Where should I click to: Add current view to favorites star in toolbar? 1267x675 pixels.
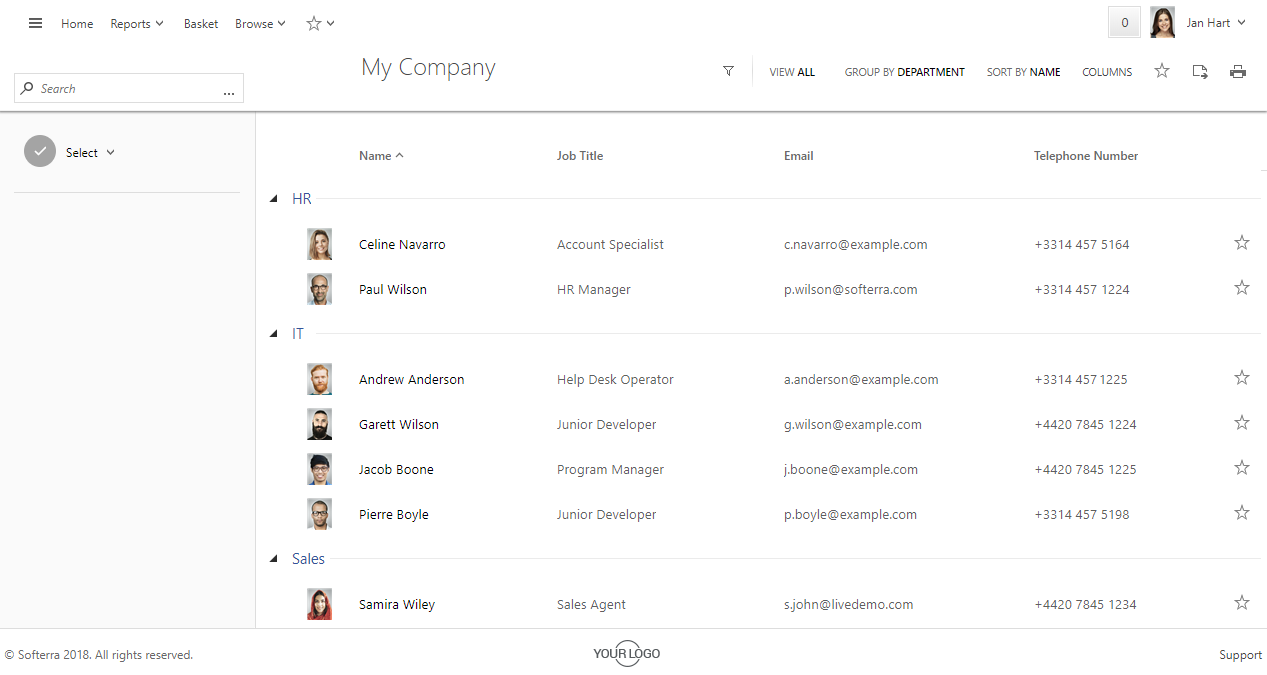[1162, 71]
